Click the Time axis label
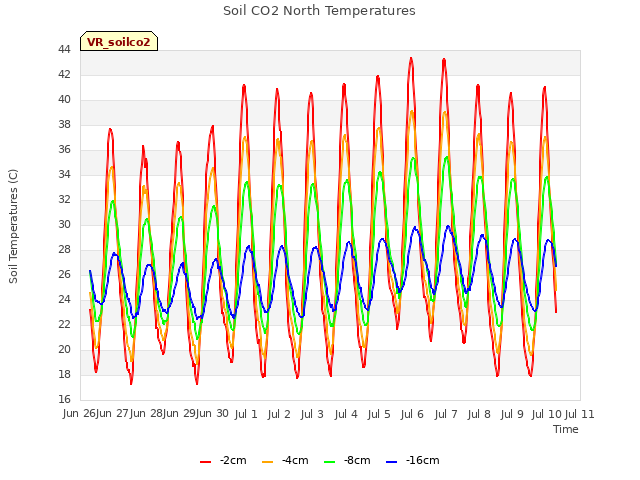Image resolution: width=640 pixels, height=480 pixels. (566, 429)
